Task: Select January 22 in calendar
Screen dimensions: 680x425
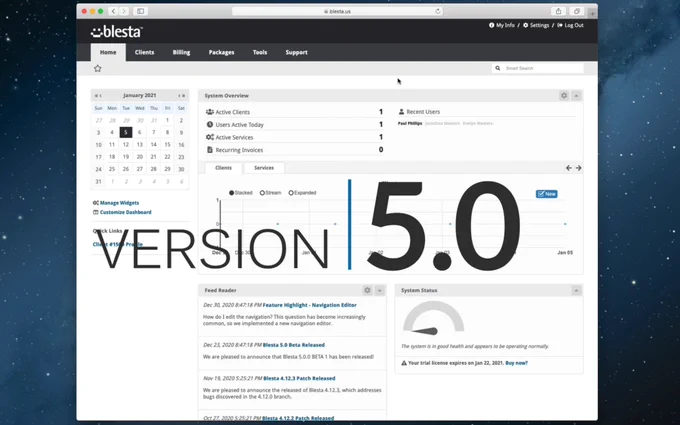Action: point(167,157)
